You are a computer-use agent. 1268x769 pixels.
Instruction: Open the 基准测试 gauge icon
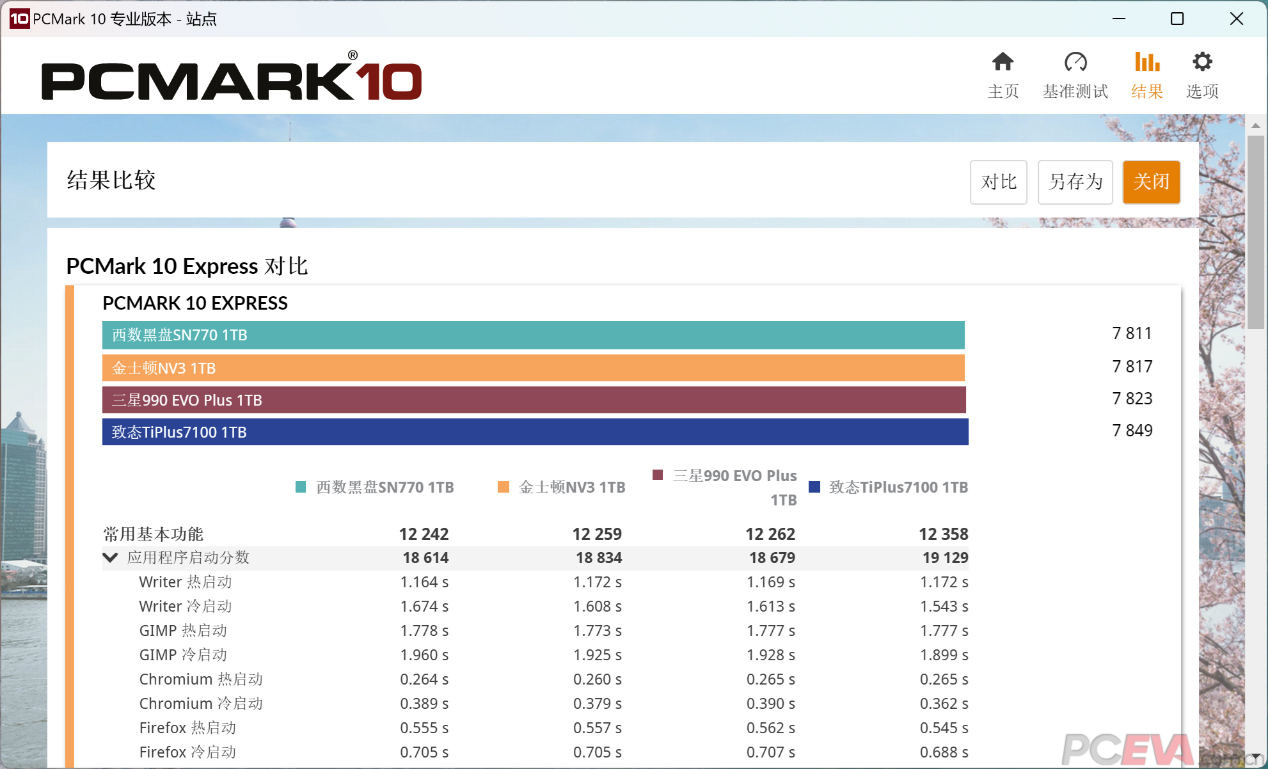pos(1076,62)
